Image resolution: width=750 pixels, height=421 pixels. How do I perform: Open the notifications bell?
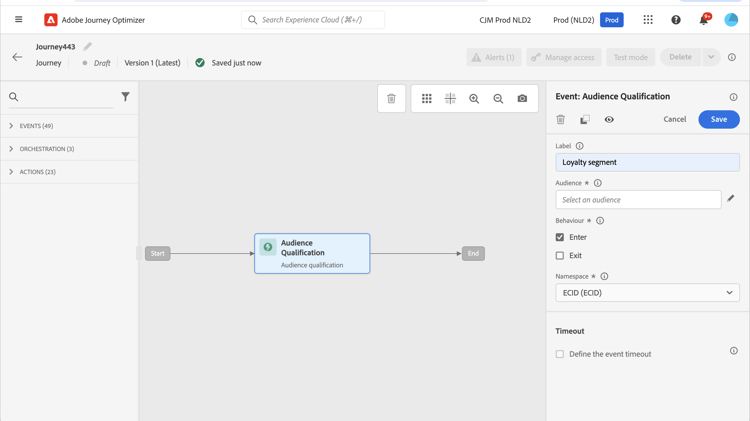point(703,20)
